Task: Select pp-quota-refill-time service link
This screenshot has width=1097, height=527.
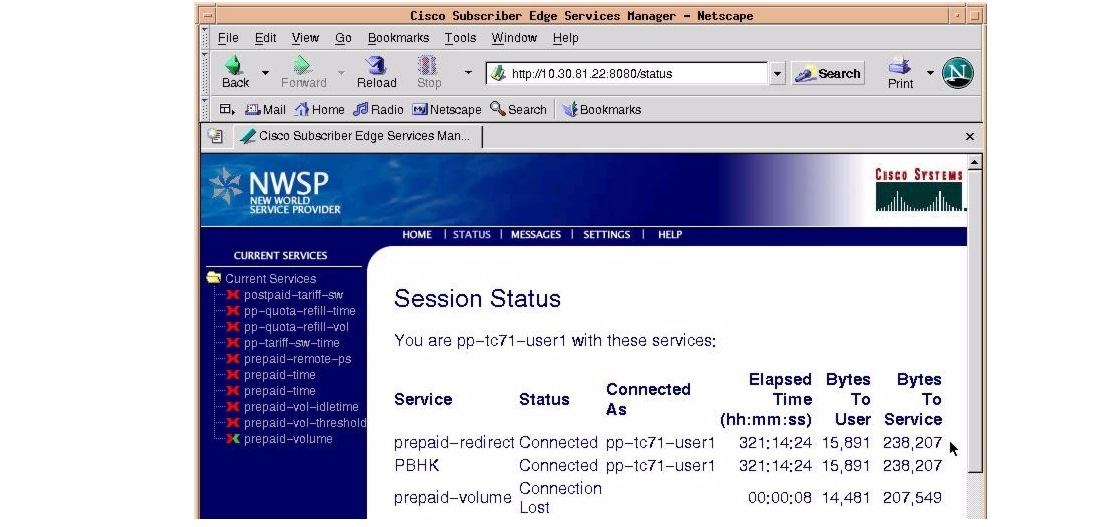Action: 299,311
